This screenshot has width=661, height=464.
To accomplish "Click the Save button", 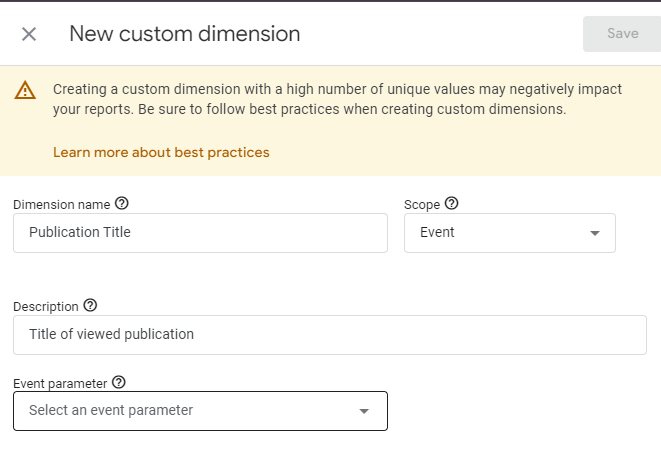I will pos(622,34).
